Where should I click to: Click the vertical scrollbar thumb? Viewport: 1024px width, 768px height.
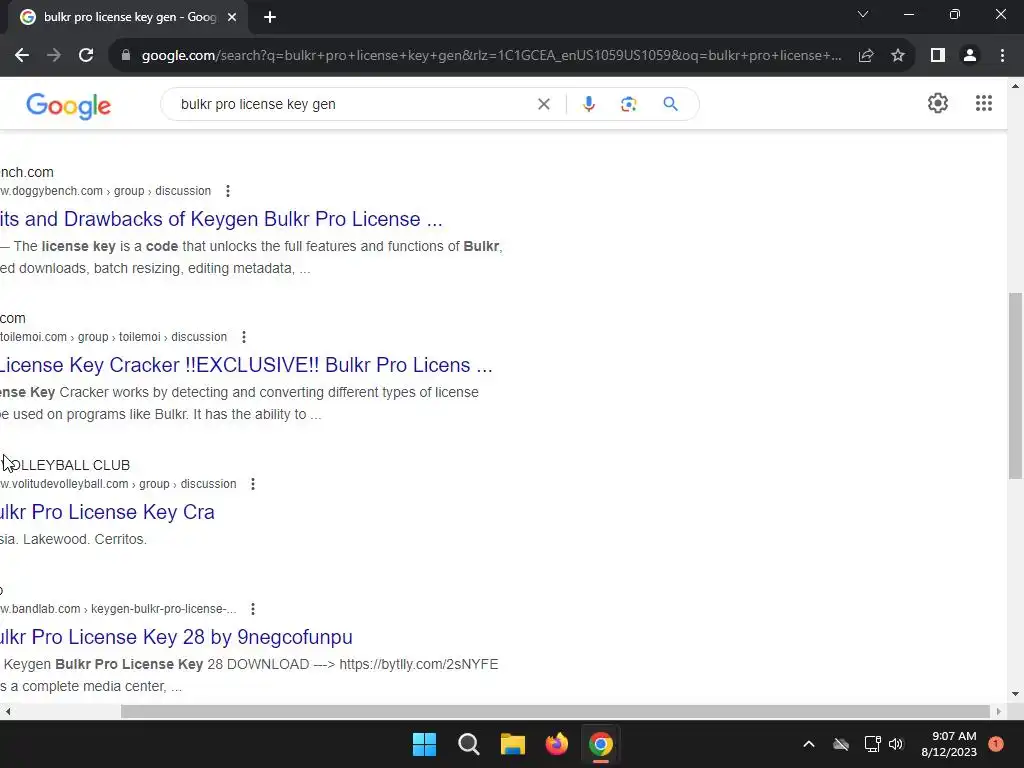coord(1016,385)
